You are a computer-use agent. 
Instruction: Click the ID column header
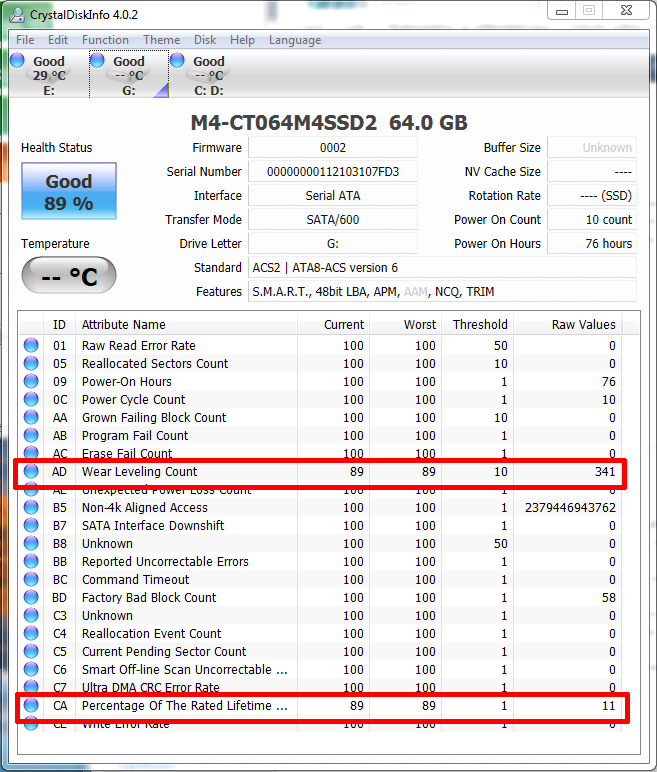[x=59, y=325]
